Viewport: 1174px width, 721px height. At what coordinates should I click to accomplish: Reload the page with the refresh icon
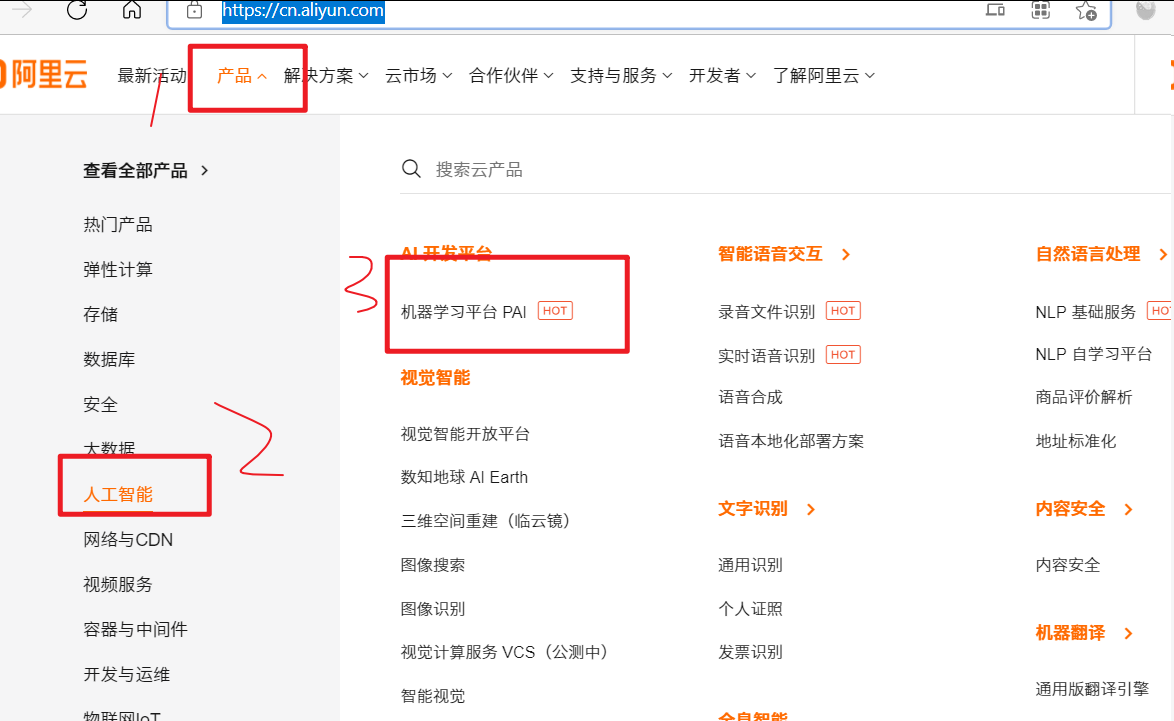coord(77,10)
